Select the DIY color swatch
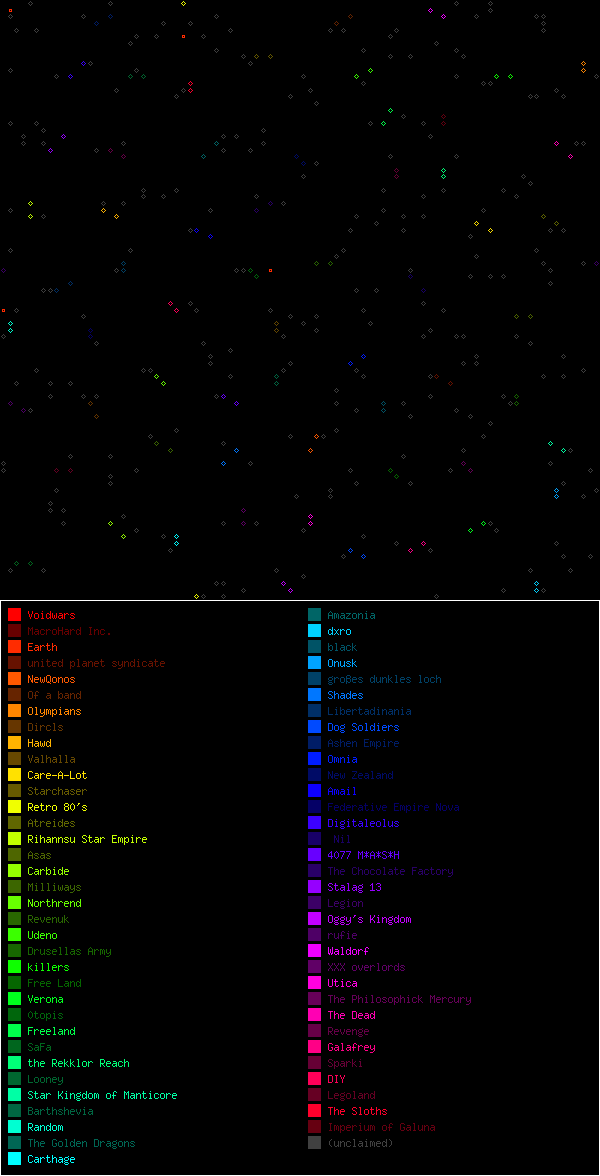Image resolution: width=600 pixels, height=1176 pixels. point(314,1079)
